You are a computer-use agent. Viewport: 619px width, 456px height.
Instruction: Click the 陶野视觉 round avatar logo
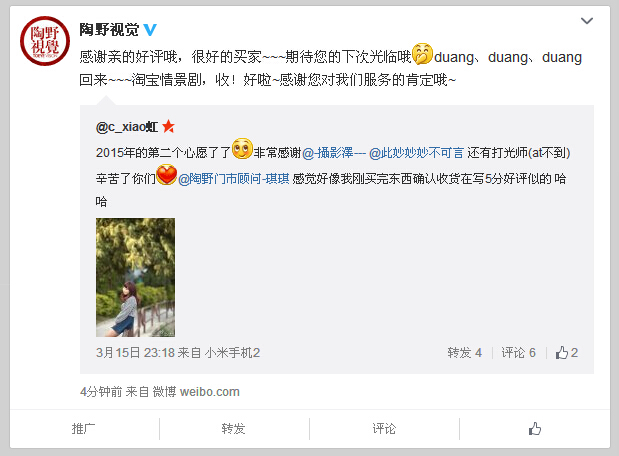(45, 41)
